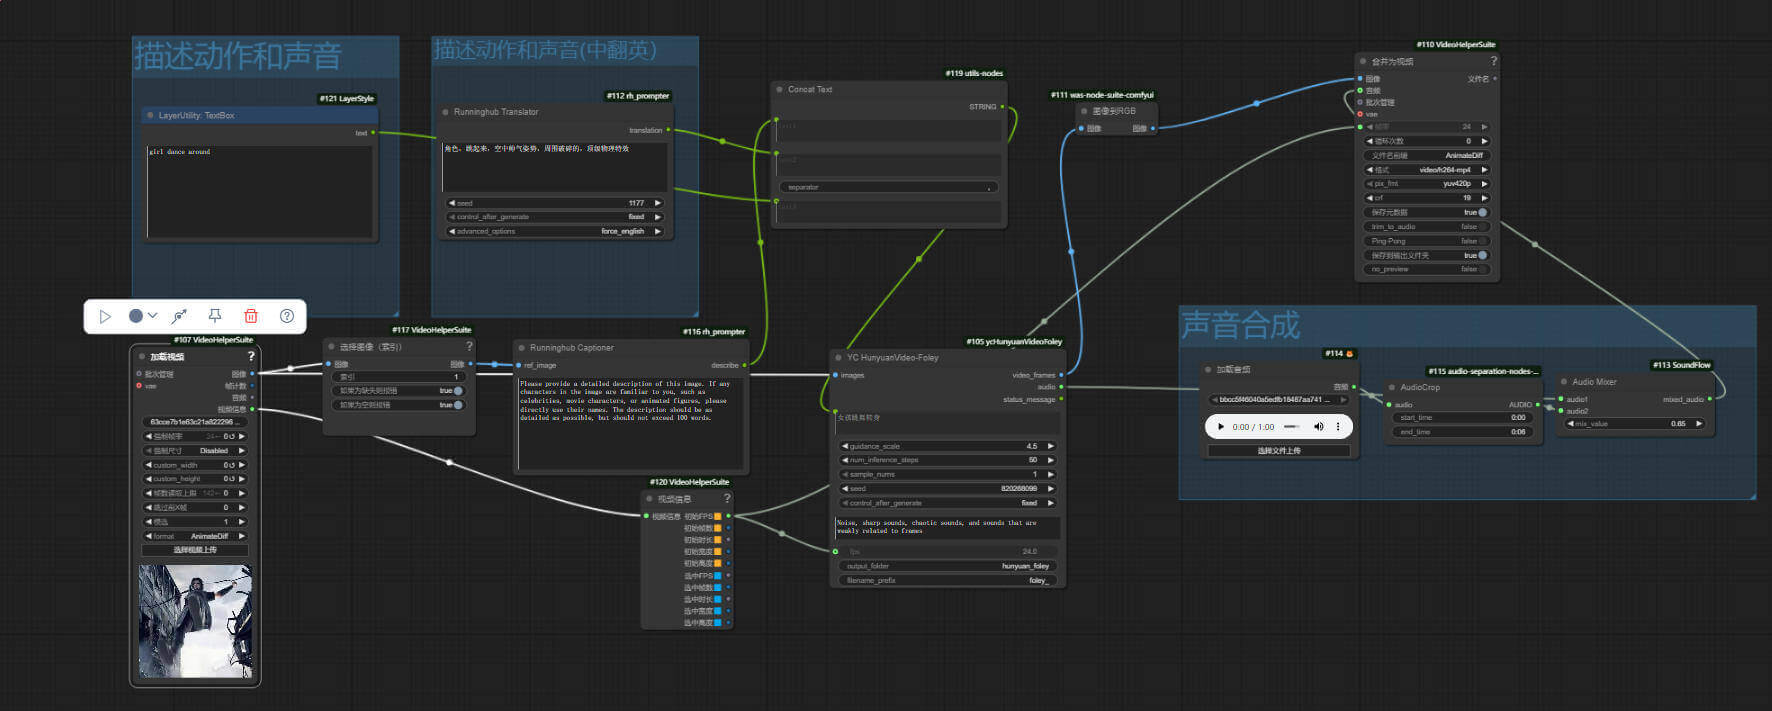This screenshot has height=711, width=1772.
Task: Open the node color circle dropdown
Action: (x=143, y=316)
